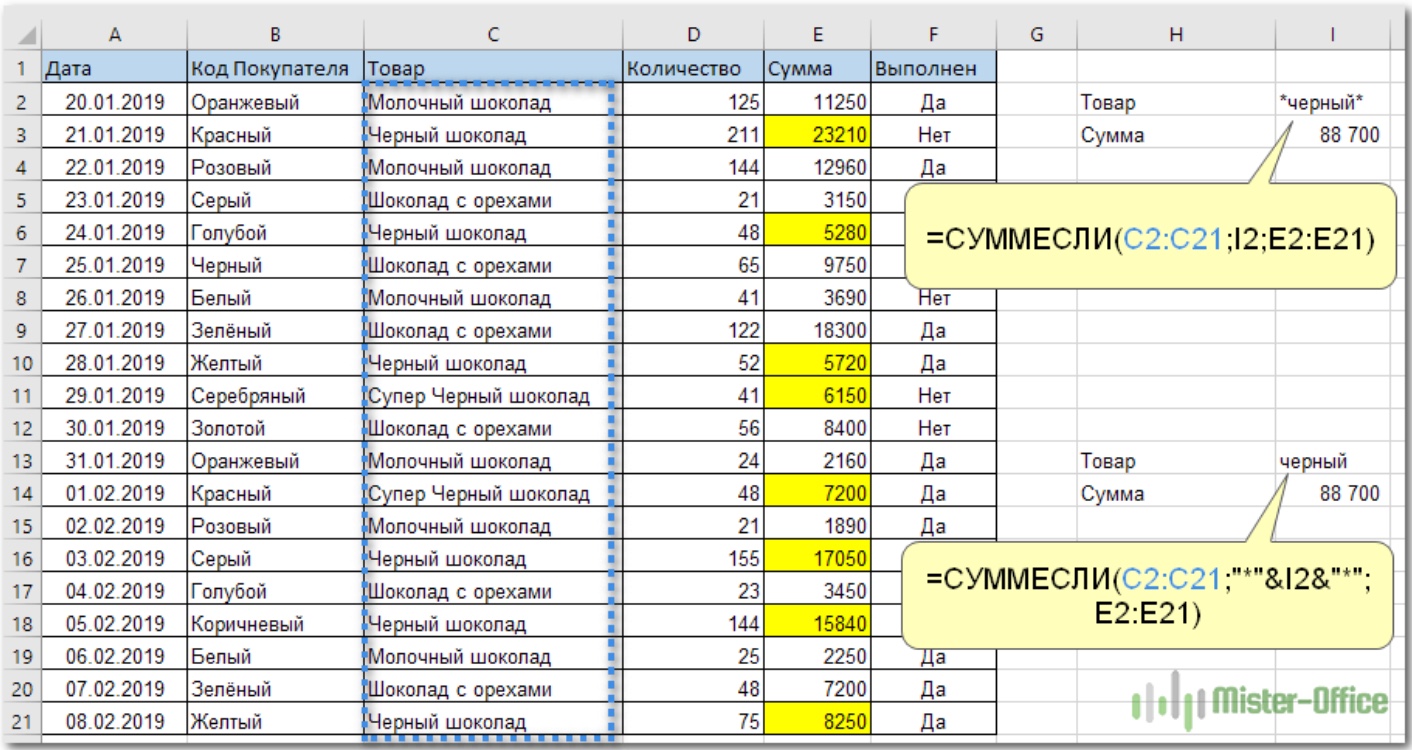Select "Супер Черный шоколад" in row 14

click(x=493, y=494)
